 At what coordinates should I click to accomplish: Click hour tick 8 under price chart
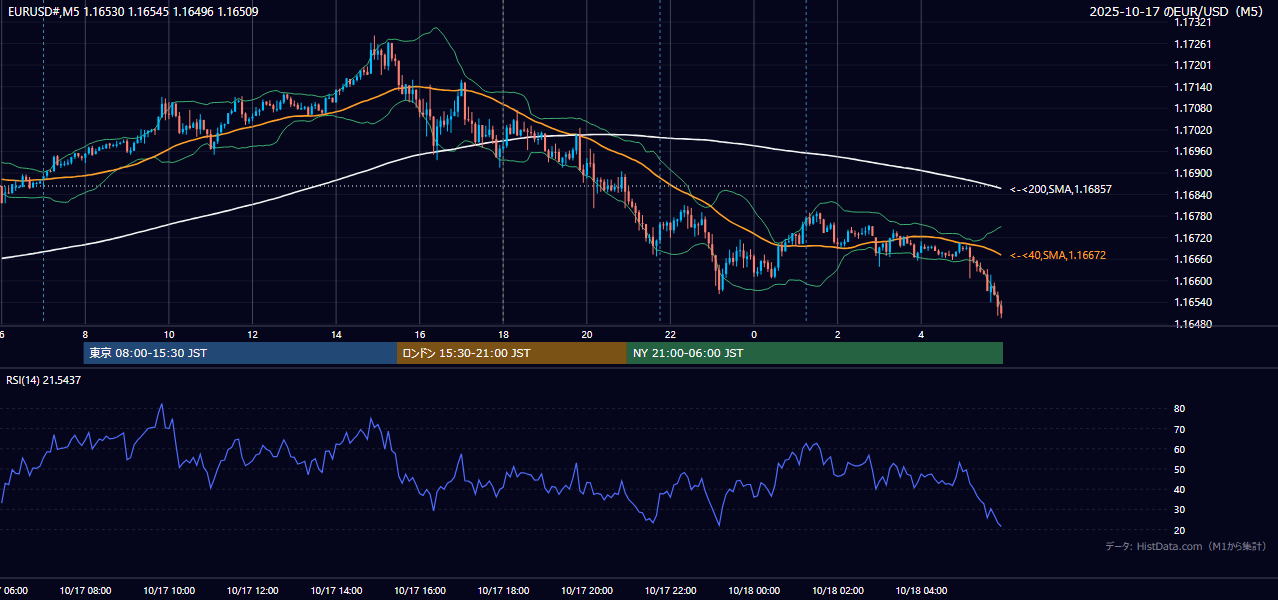(85, 335)
